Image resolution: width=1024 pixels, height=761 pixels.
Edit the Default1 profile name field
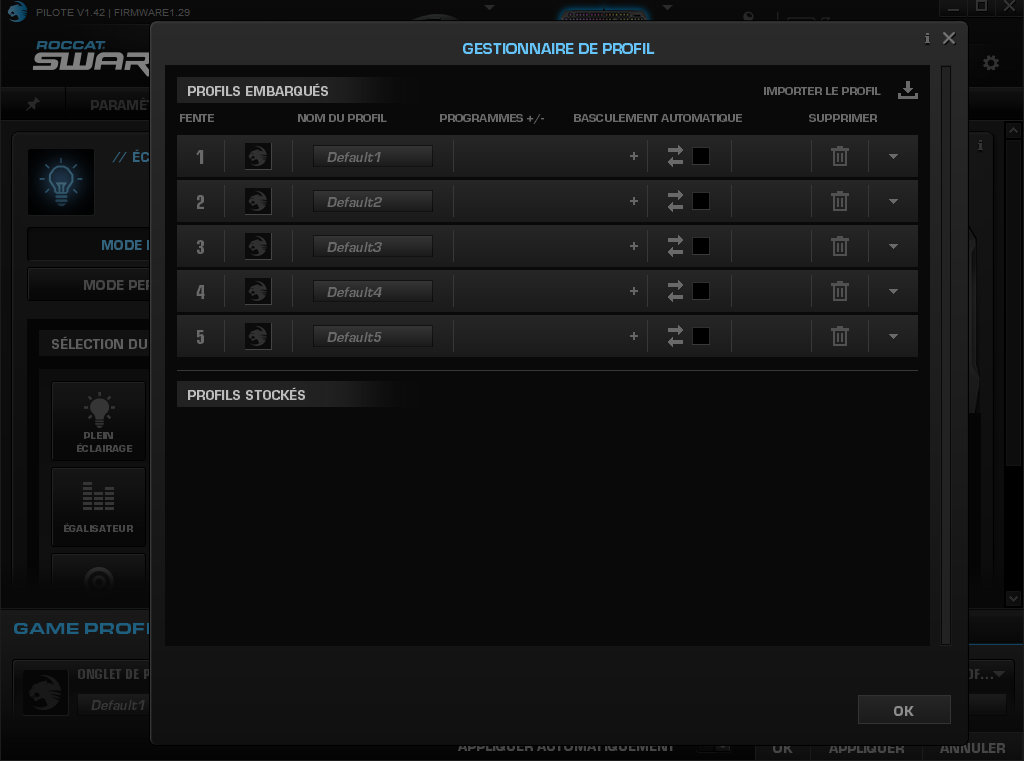[373, 157]
